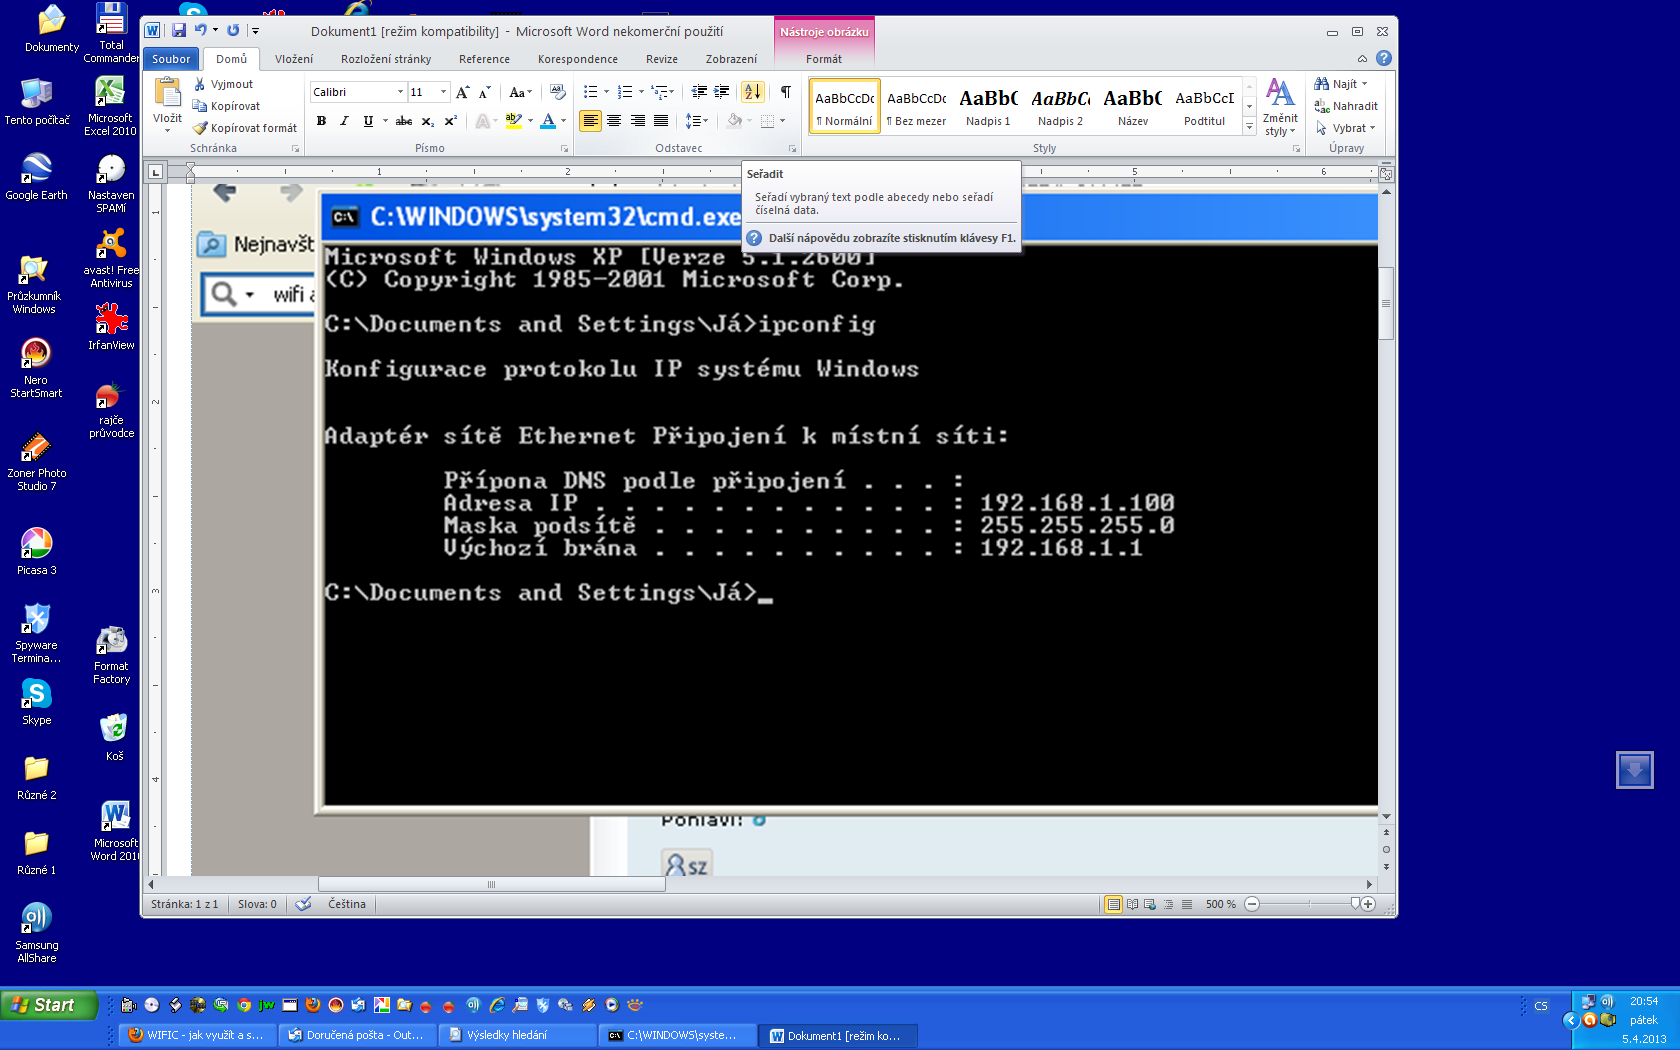Toggle show paragraph marks (¶)

pos(786,92)
